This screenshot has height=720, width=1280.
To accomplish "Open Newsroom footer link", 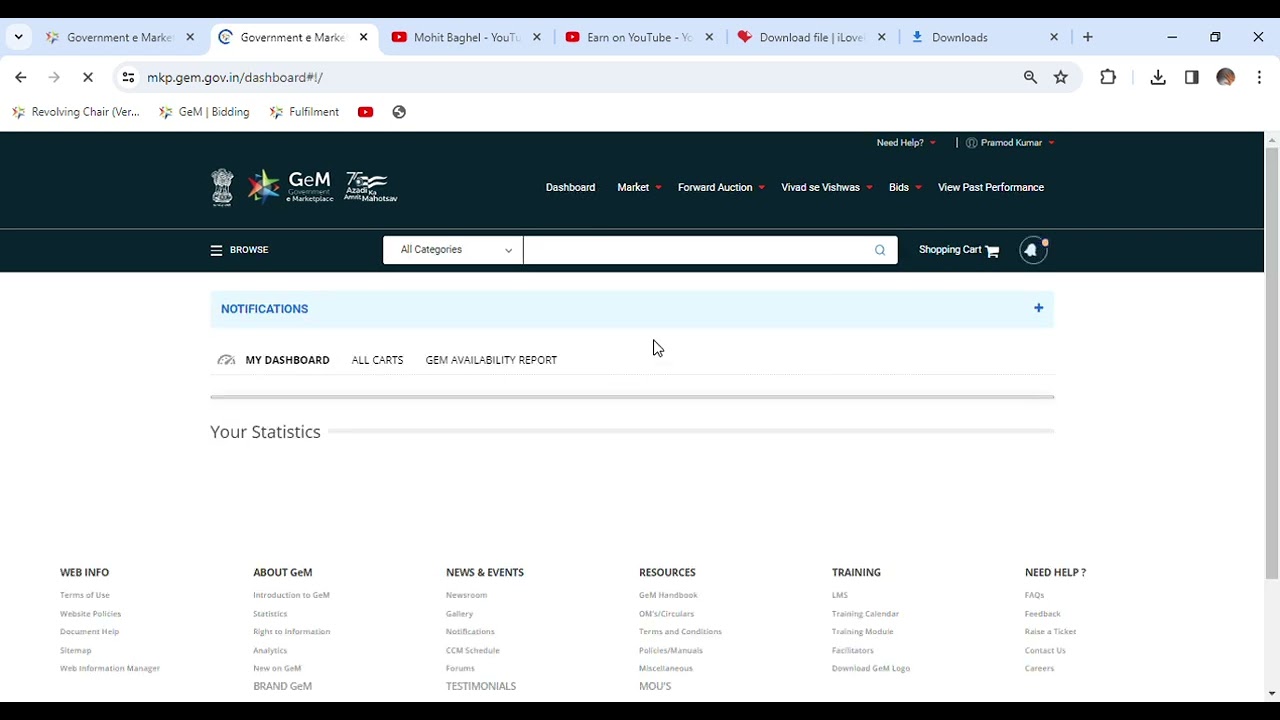I will tap(466, 595).
